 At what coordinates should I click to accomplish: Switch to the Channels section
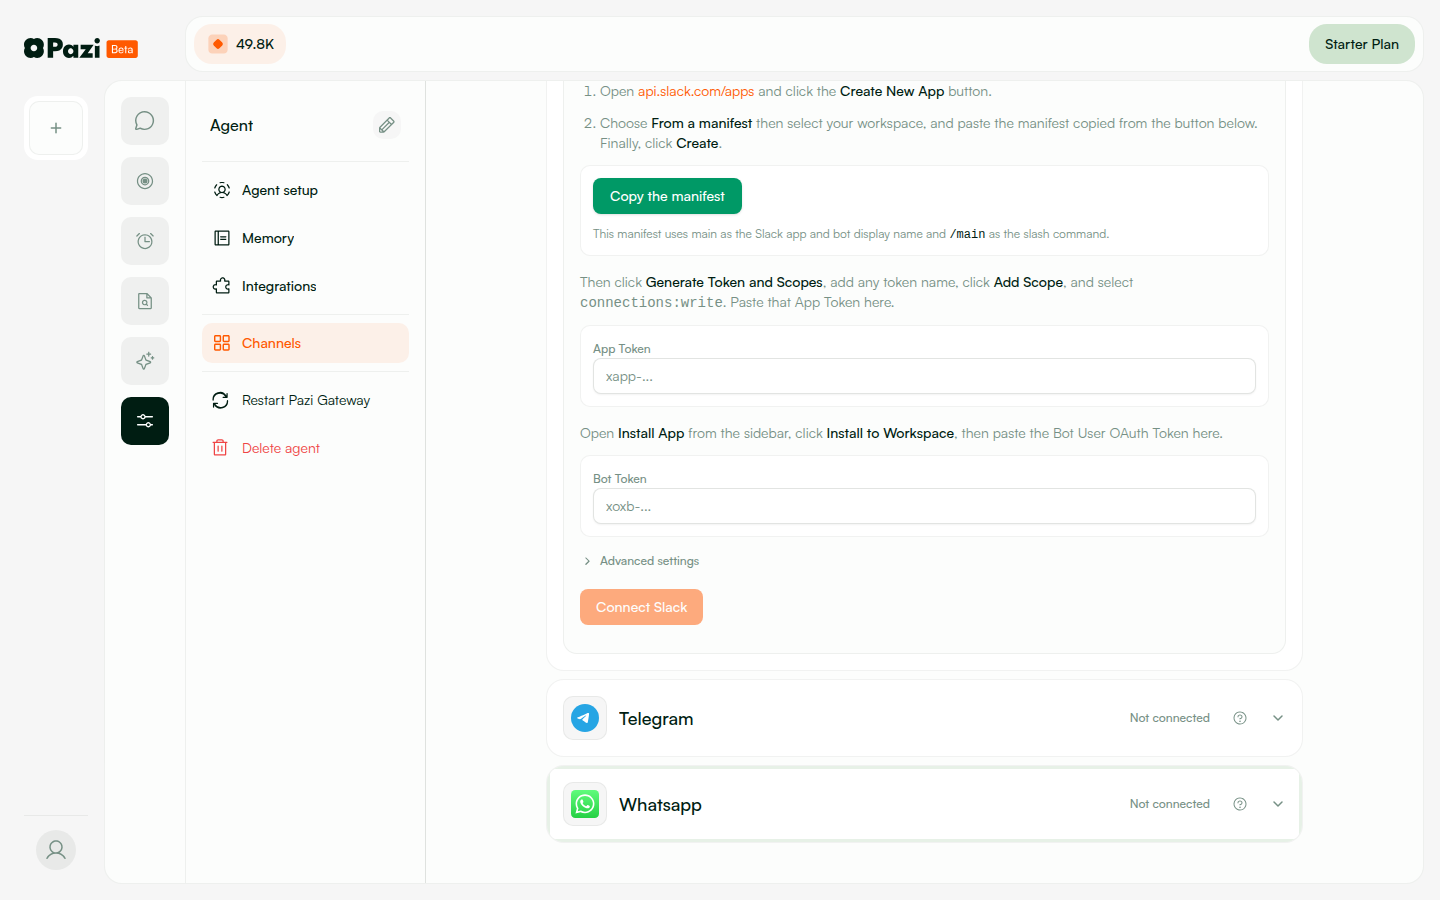pyautogui.click(x=269, y=342)
